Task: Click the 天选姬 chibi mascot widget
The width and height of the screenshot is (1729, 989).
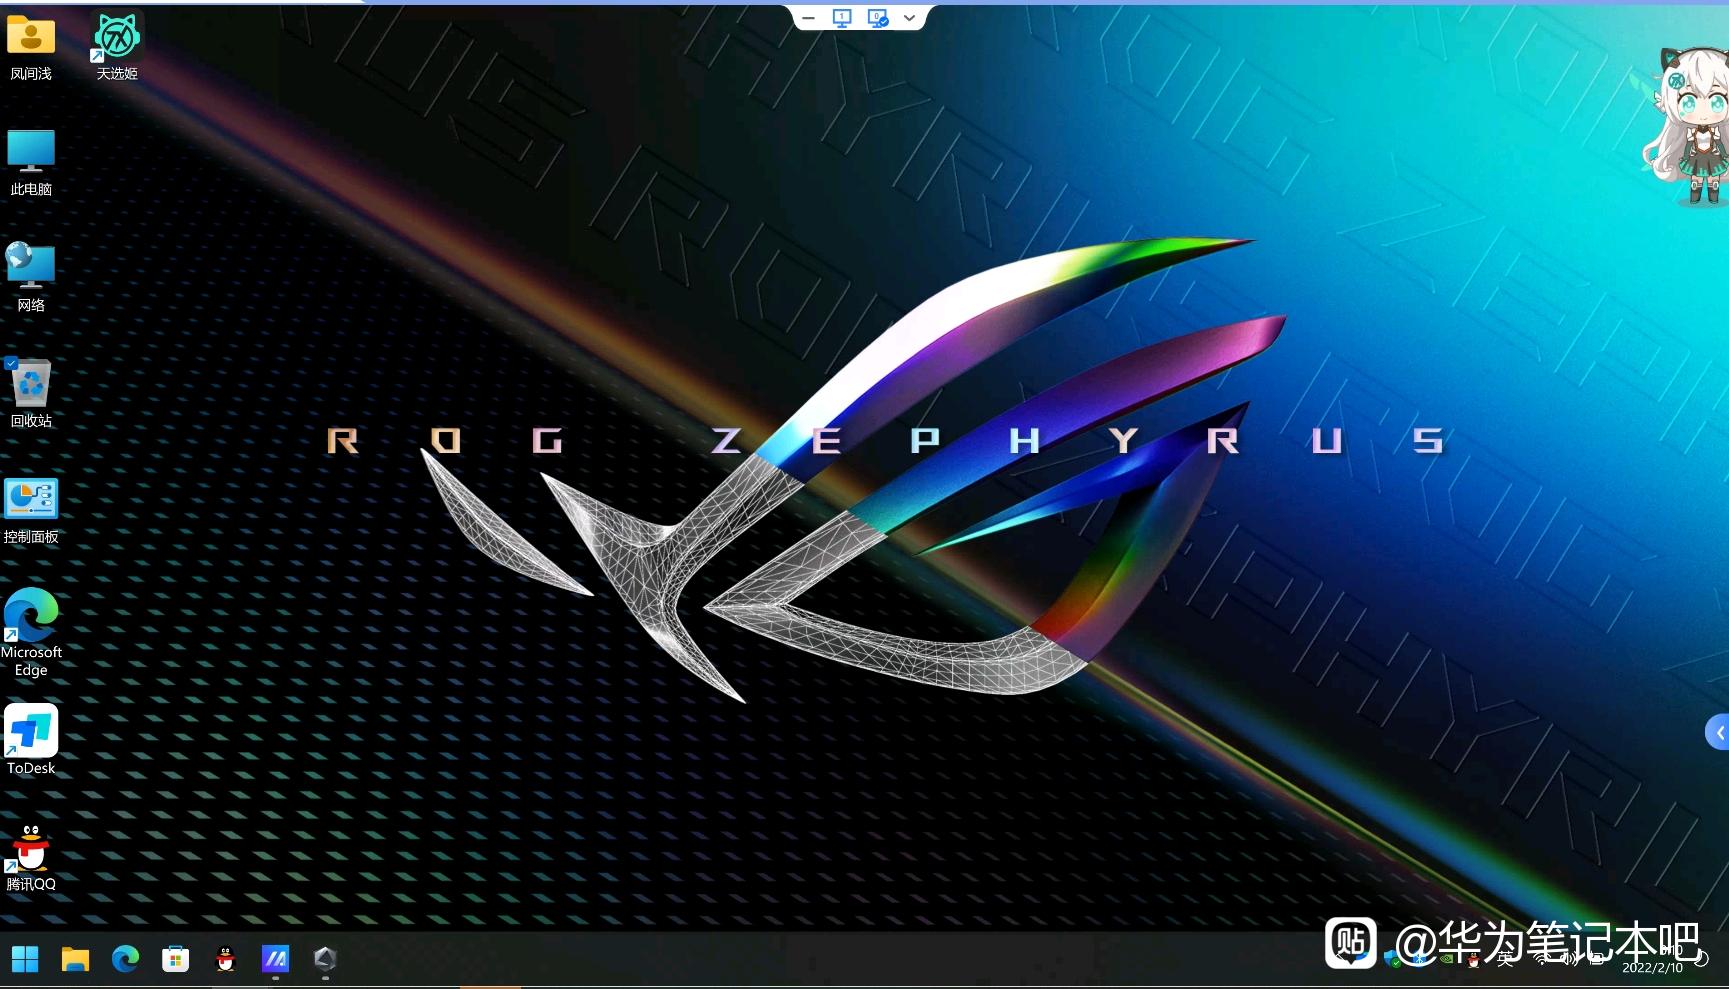Action: coord(1688,126)
